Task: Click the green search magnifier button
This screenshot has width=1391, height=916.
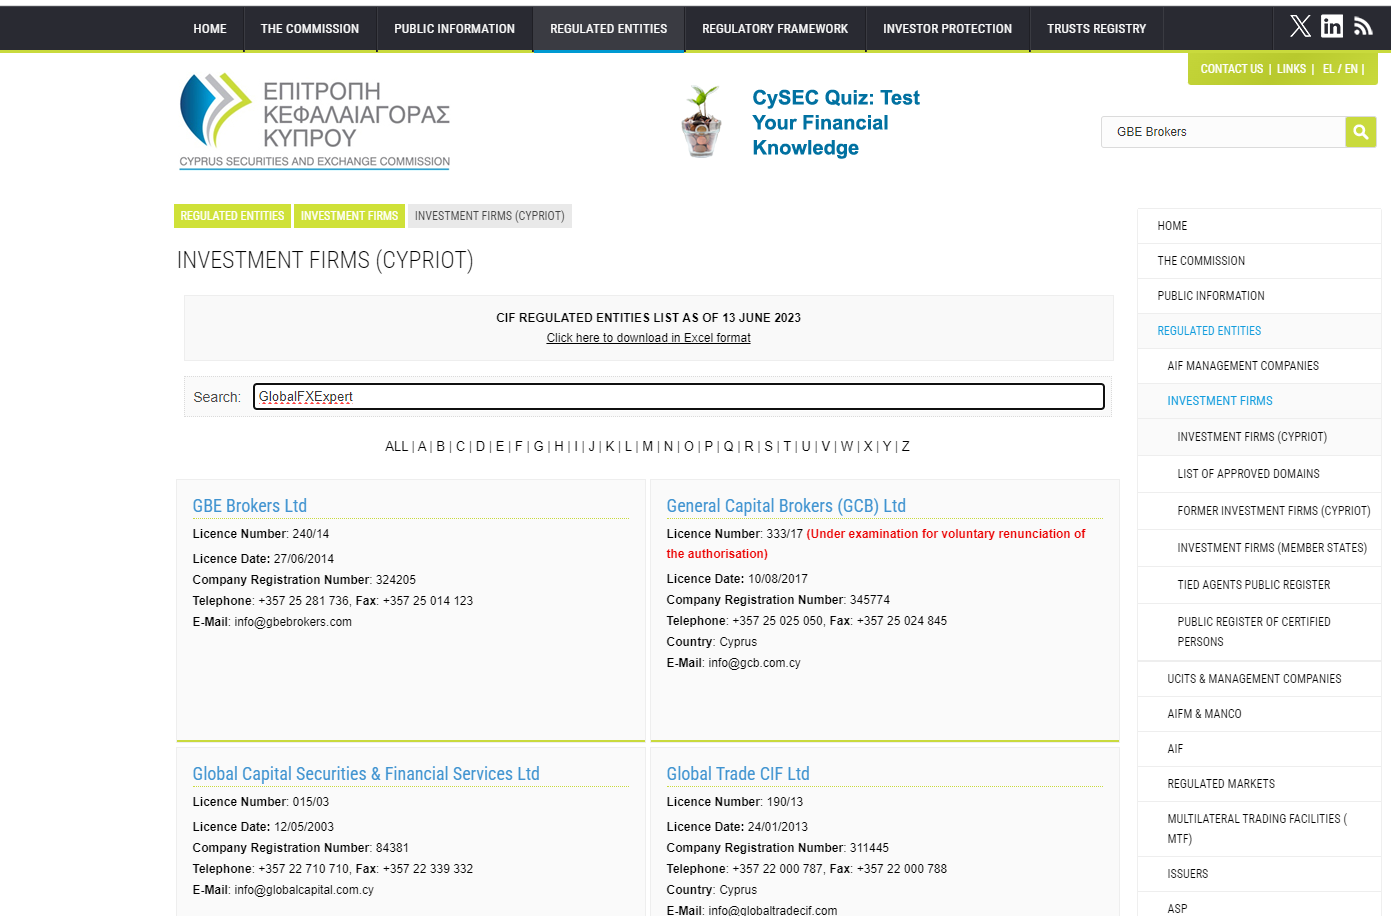Action: [1360, 132]
